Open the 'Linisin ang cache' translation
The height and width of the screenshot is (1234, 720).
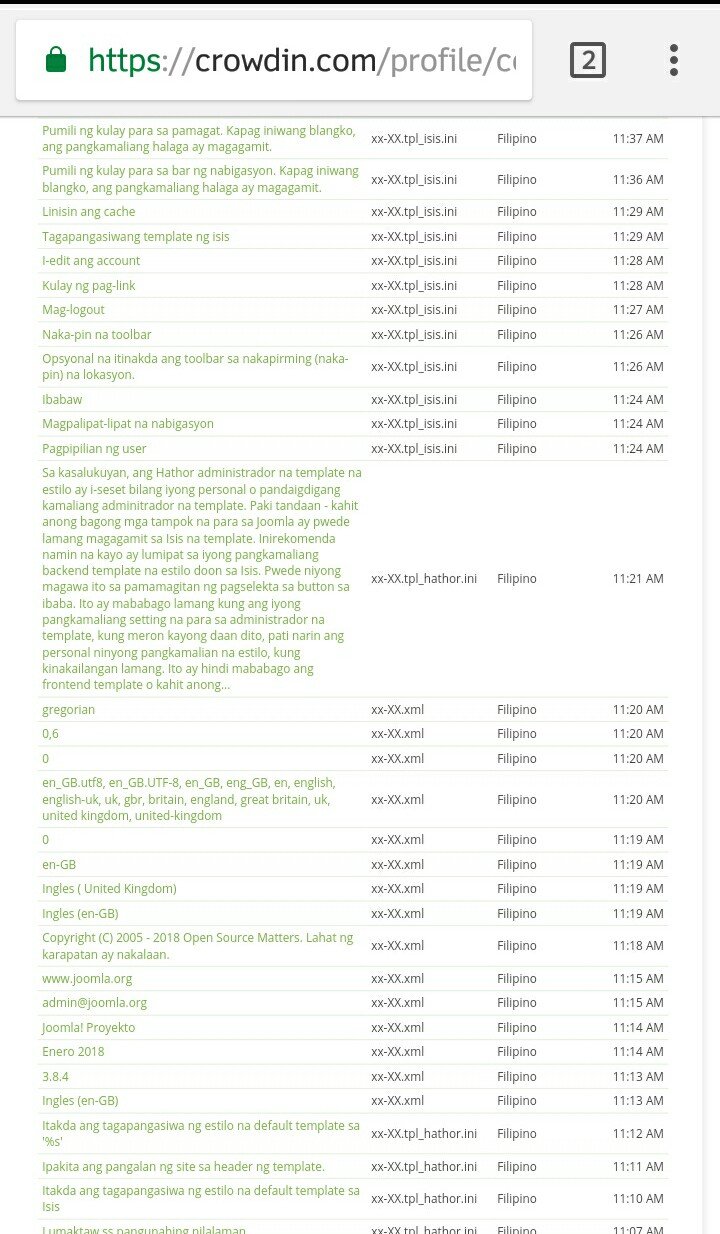pos(89,212)
